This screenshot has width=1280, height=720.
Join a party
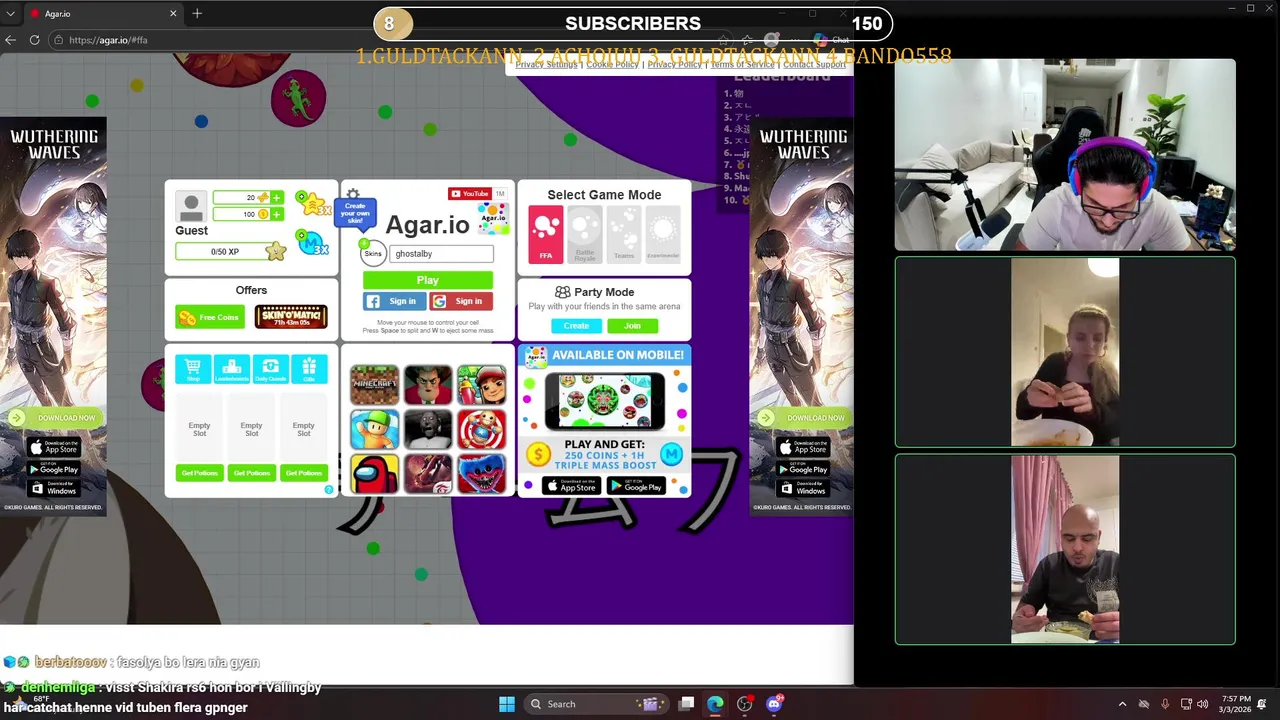[x=632, y=326]
